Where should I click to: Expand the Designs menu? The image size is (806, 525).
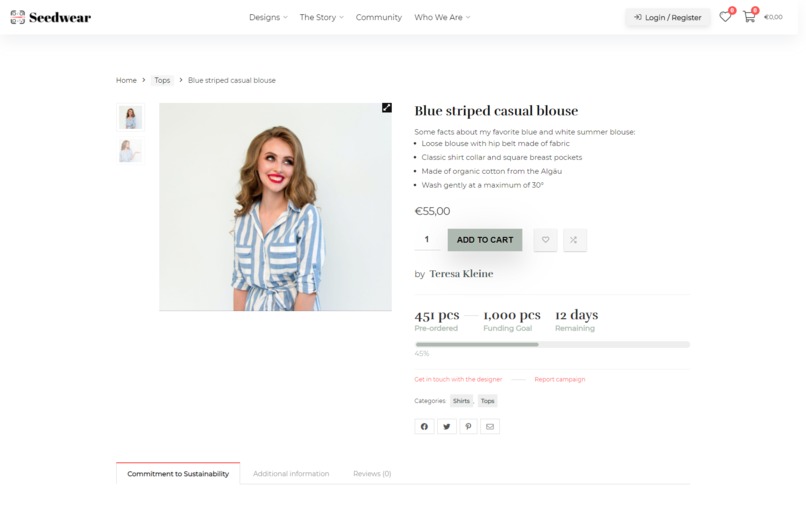[x=268, y=17]
